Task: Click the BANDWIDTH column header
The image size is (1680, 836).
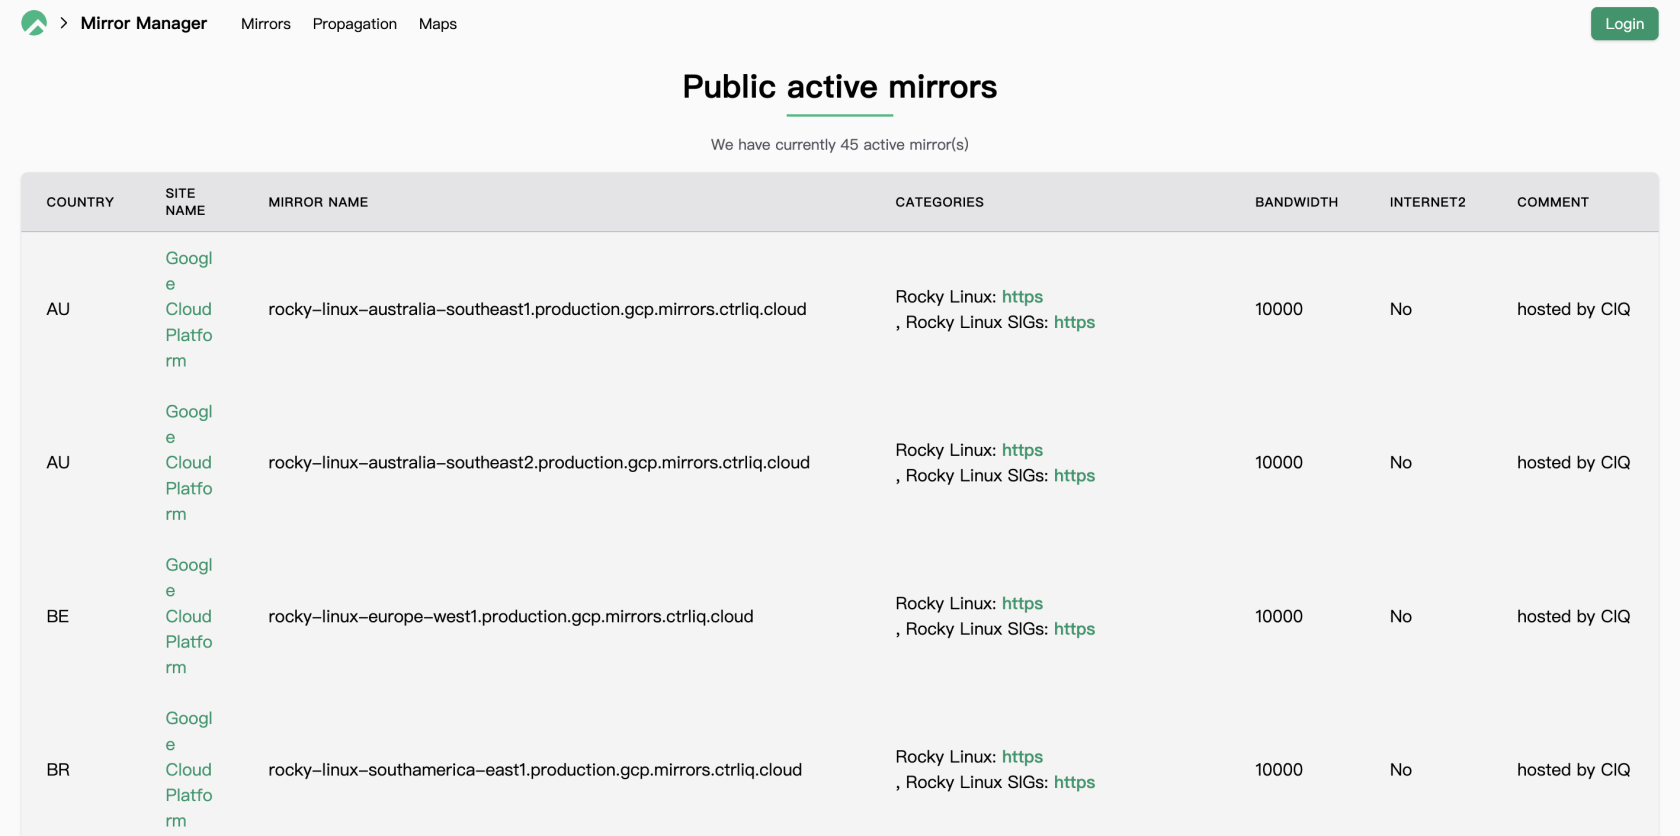Action: [x=1296, y=202]
